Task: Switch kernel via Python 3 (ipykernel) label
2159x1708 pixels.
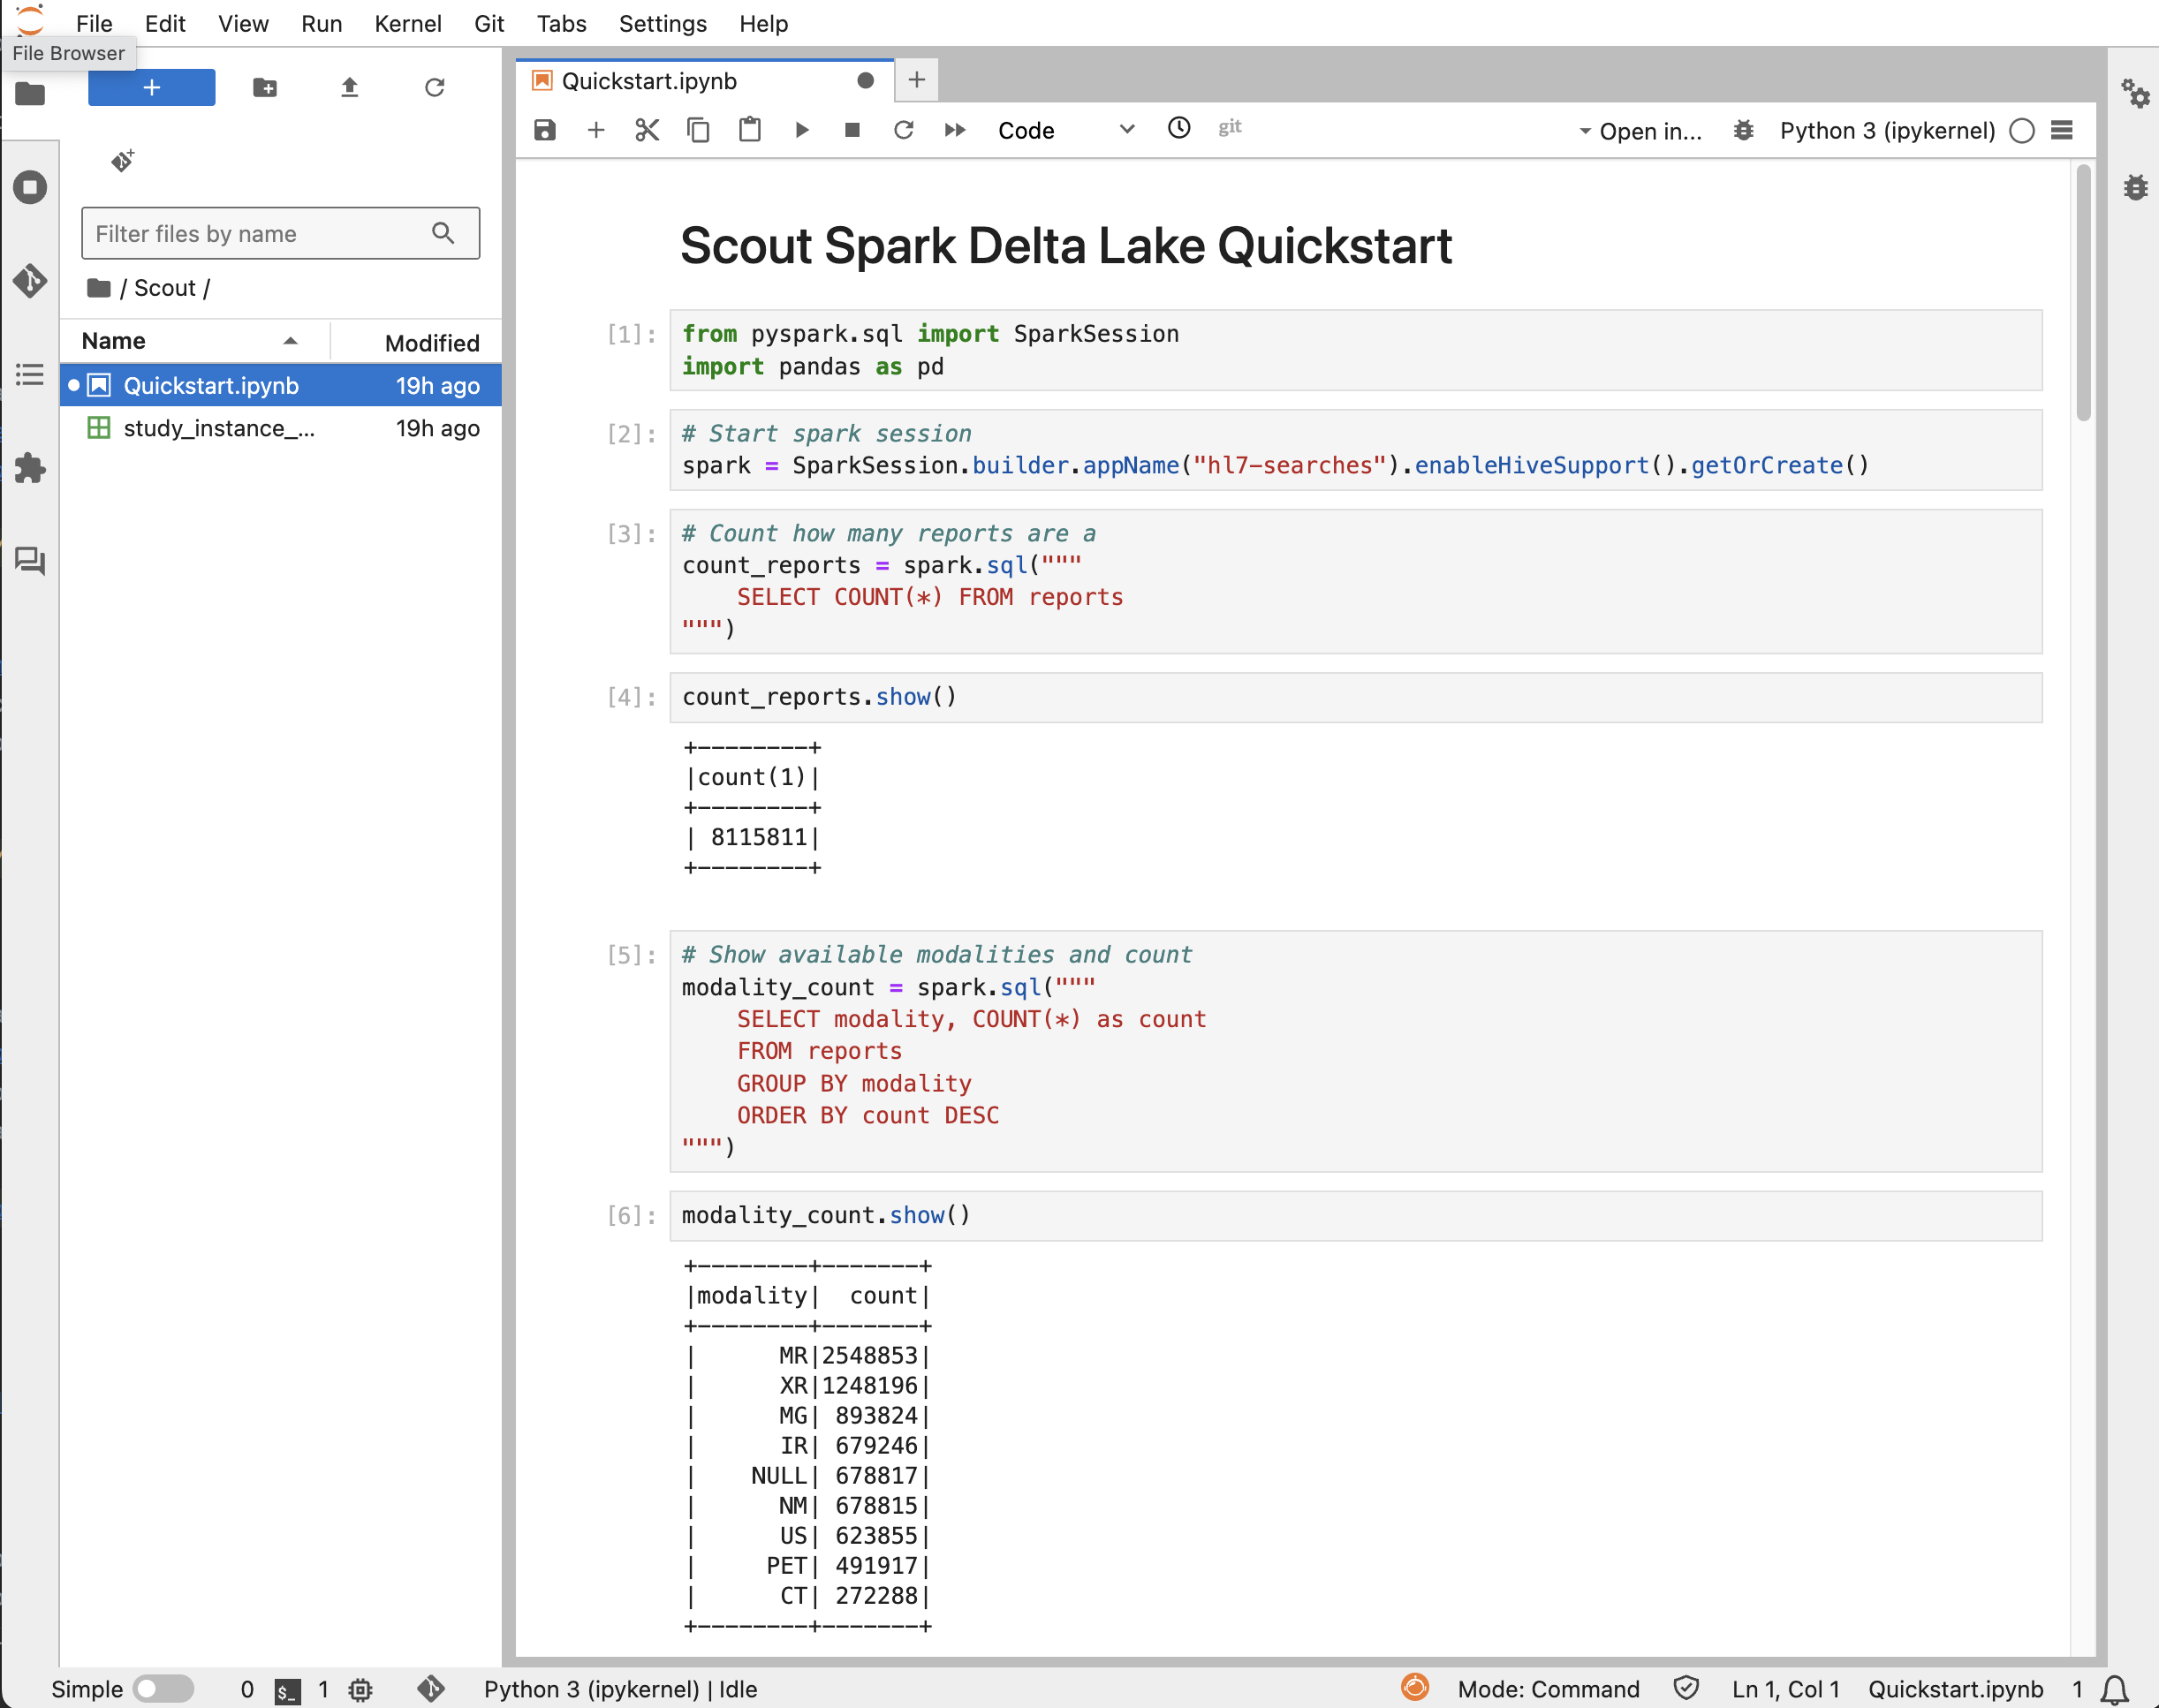Action: (1887, 131)
